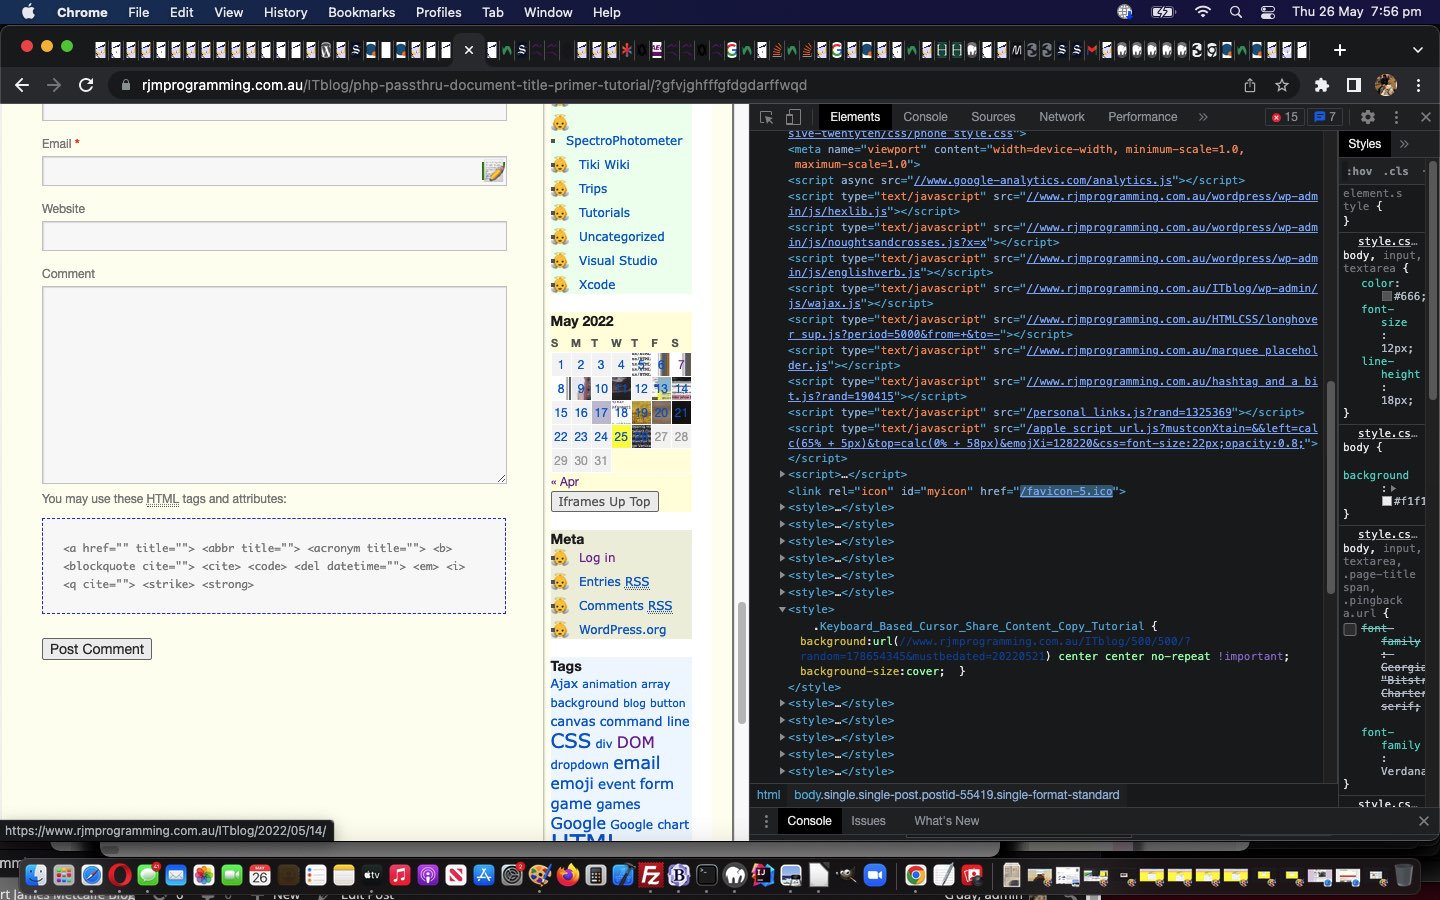The height and width of the screenshot is (900, 1440).
Task: Click the Email input field
Action: 274,171
